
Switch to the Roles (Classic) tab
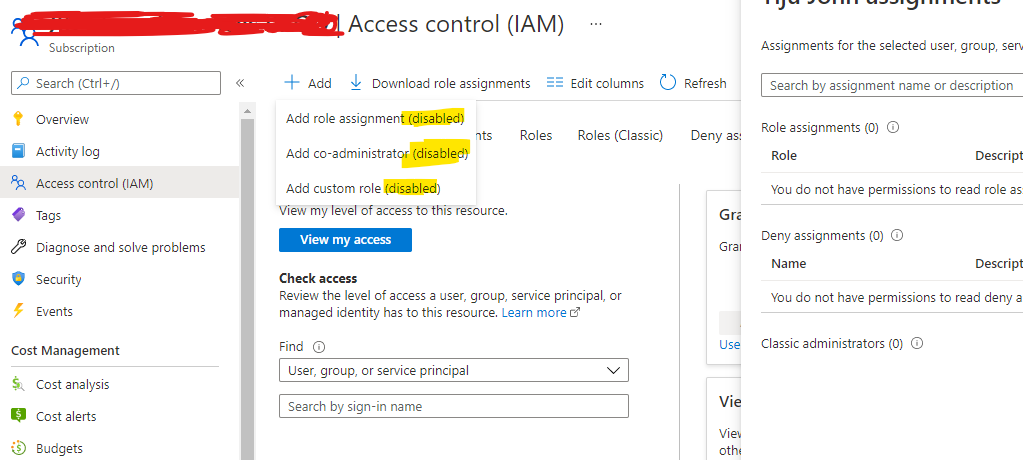click(x=620, y=135)
